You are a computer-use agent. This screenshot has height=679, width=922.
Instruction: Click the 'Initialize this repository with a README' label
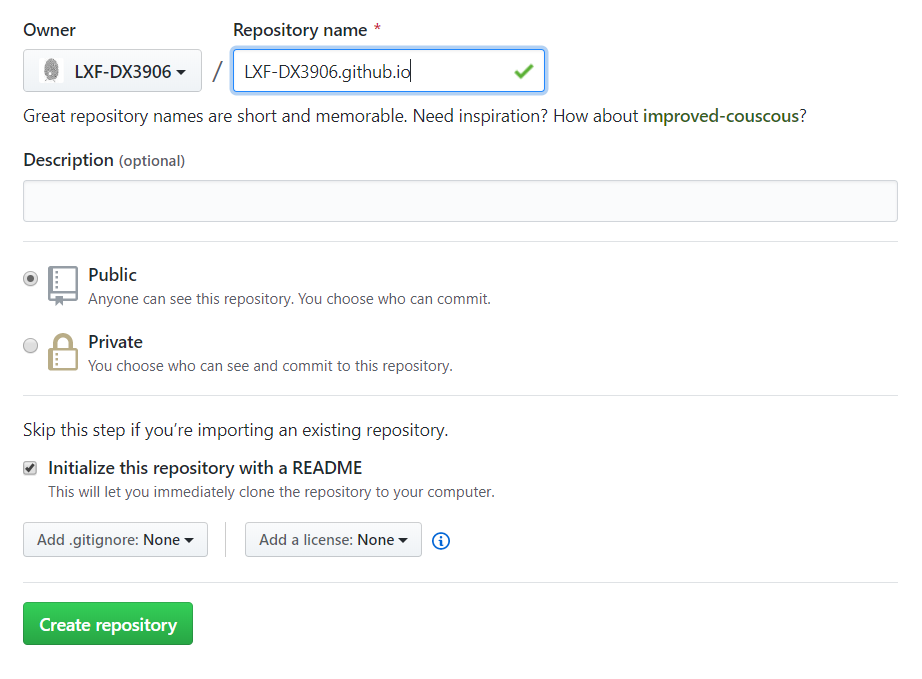click(x=205, y=468)
